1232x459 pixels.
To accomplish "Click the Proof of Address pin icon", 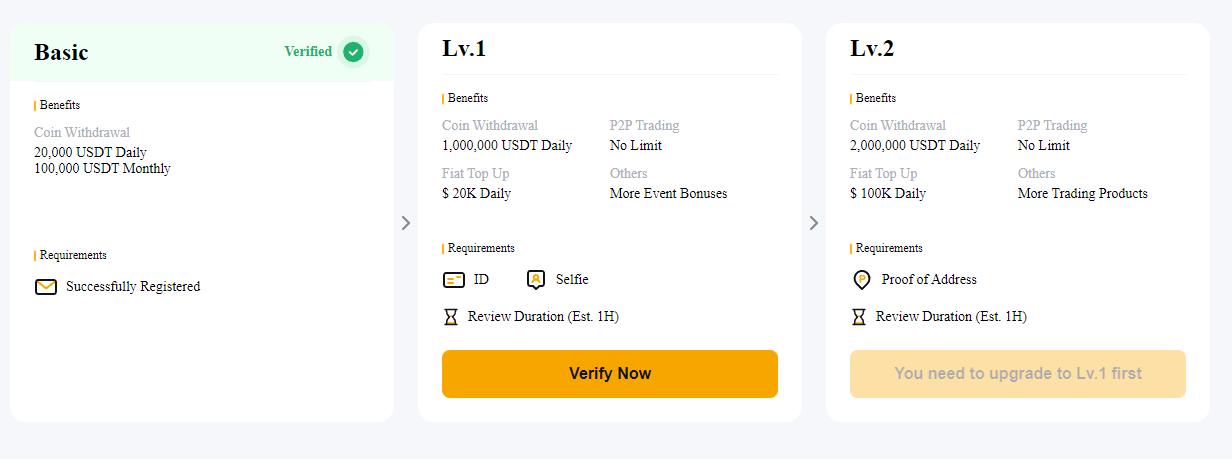I will tap(861, 280).
